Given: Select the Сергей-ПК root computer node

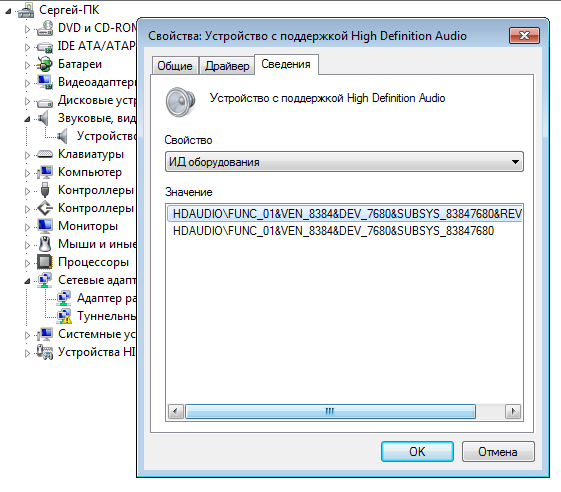Looking at the screenshot, I should 69,10.
